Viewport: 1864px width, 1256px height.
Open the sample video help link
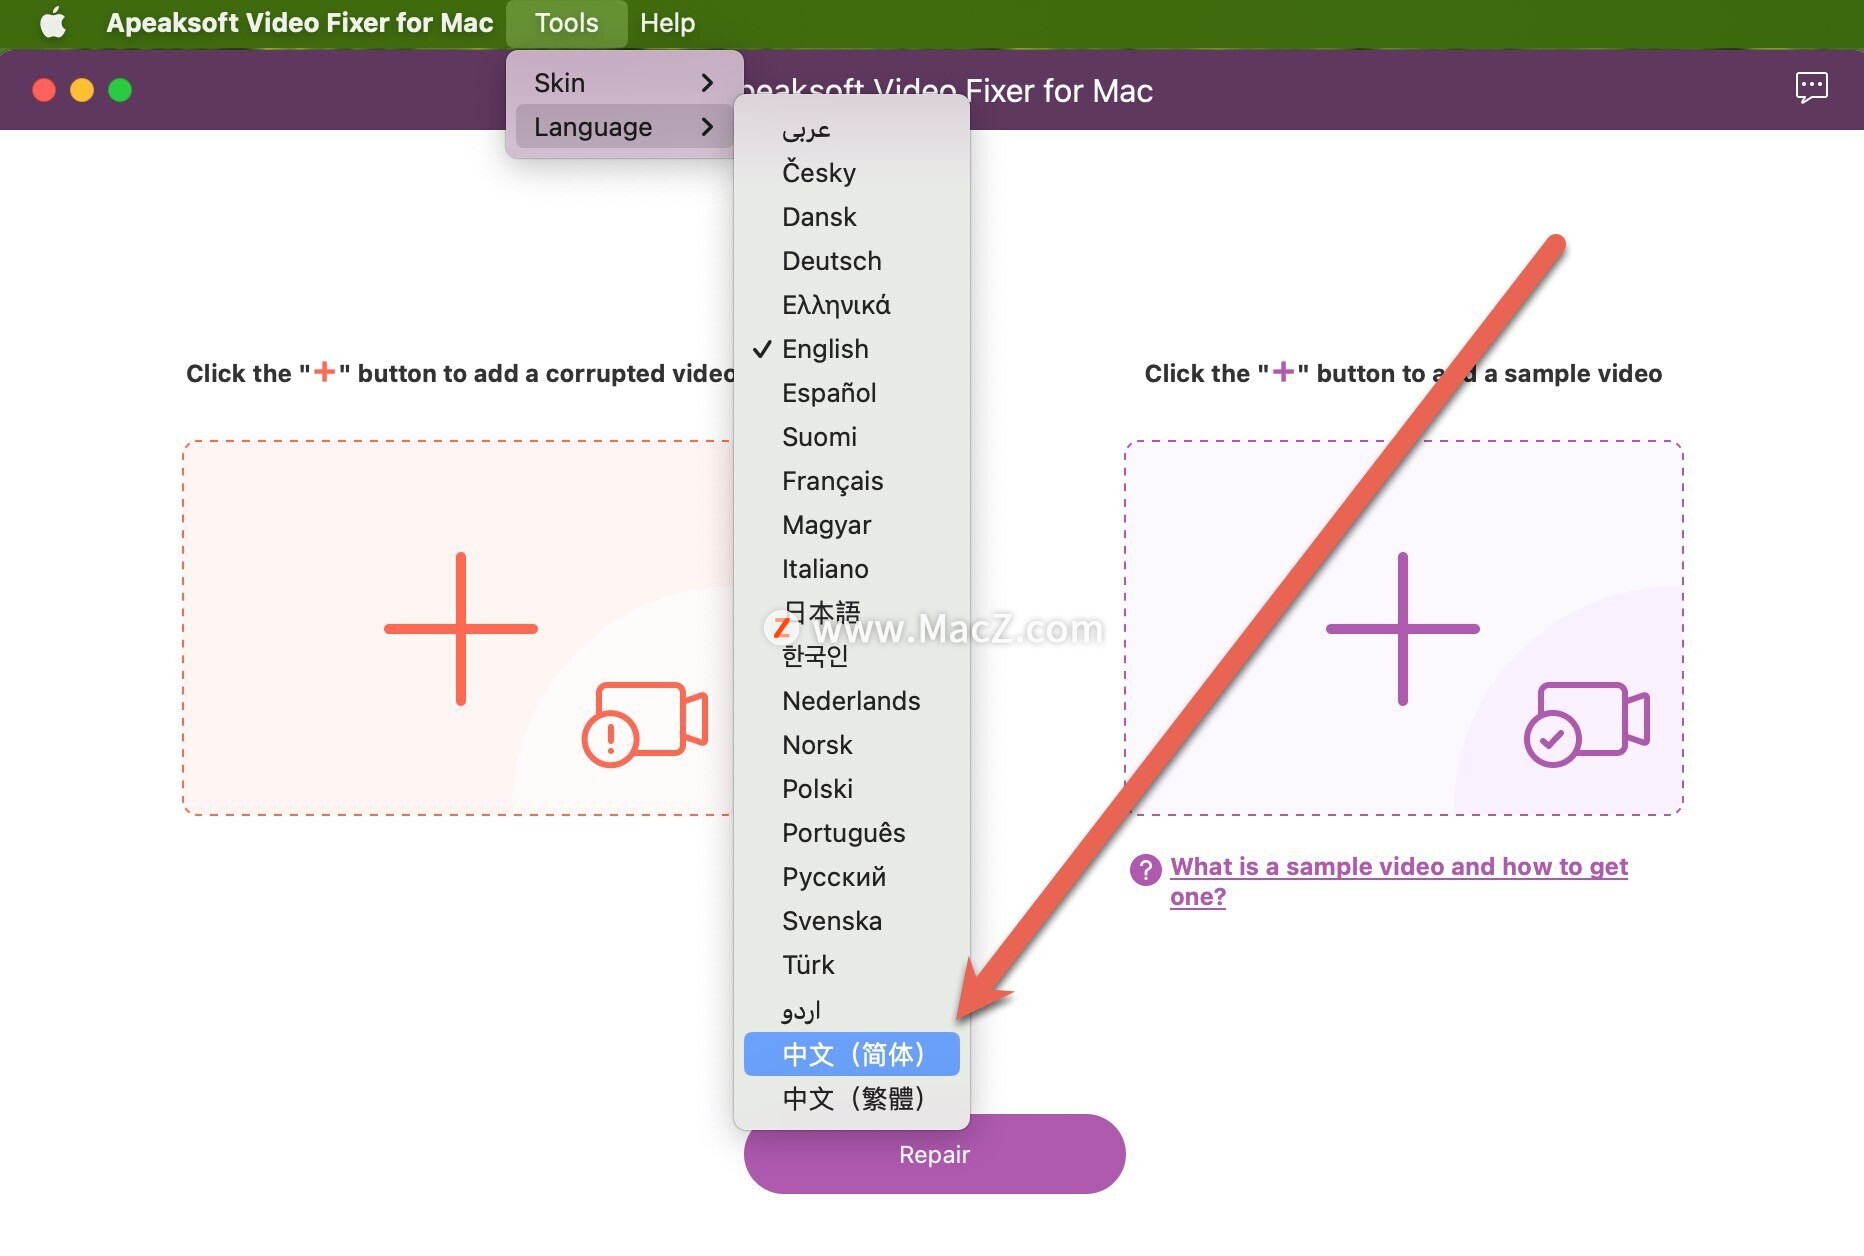[1398, 881]
